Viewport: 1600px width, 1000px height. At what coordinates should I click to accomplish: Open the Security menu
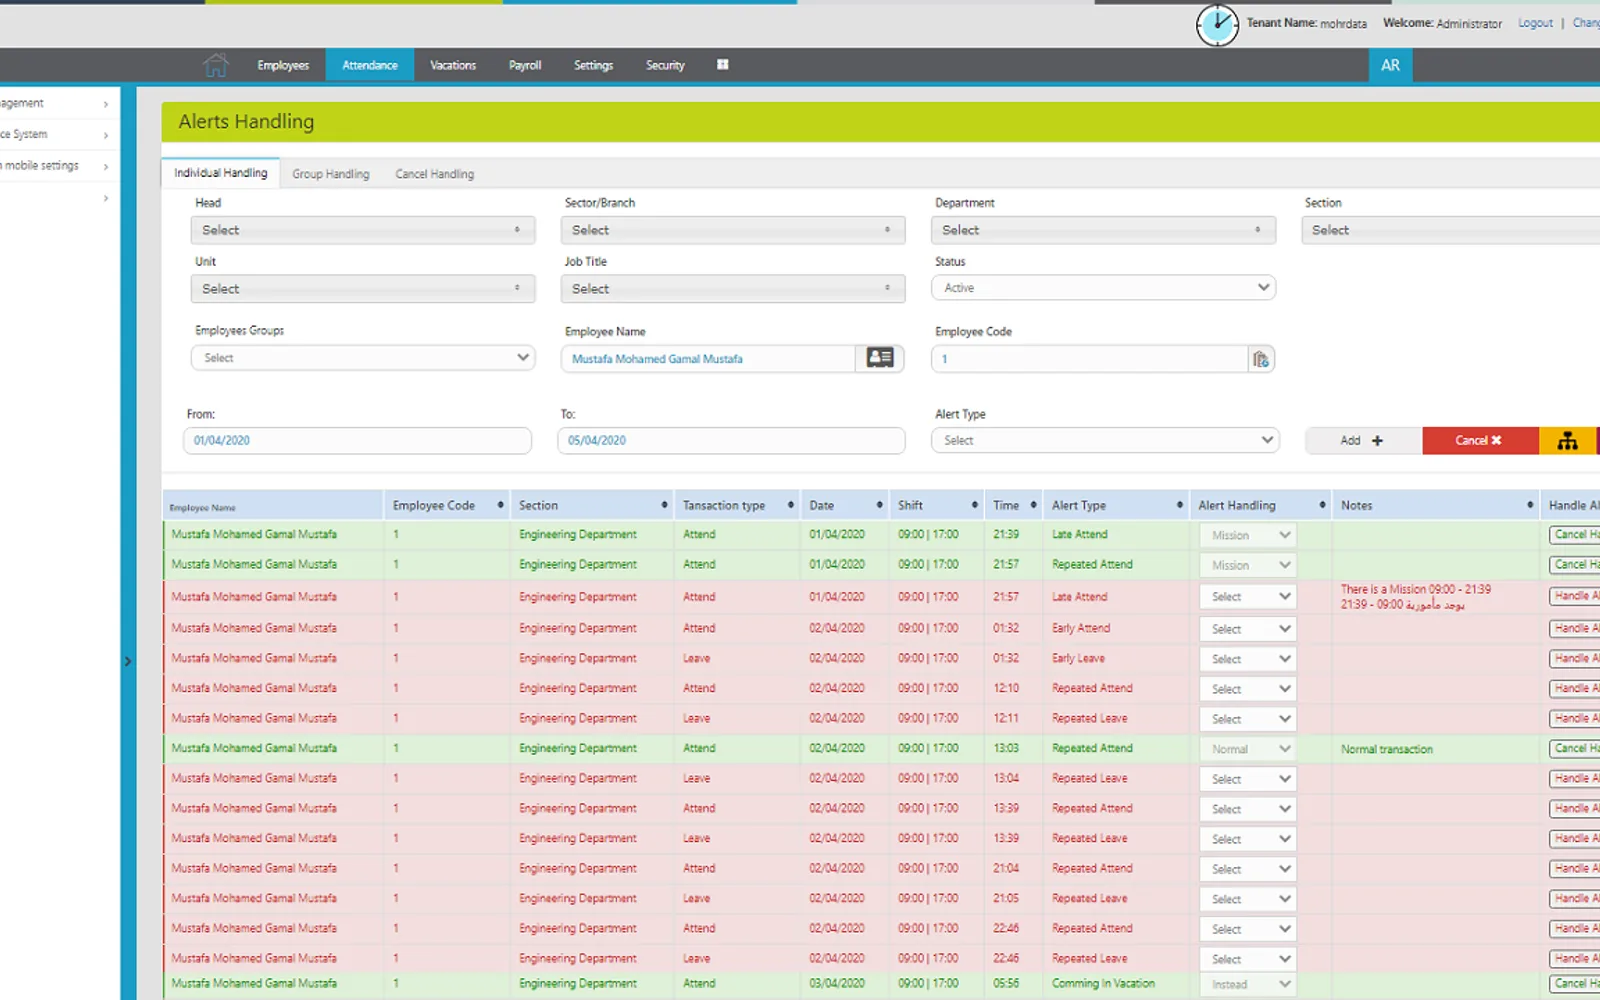point(665,65)
